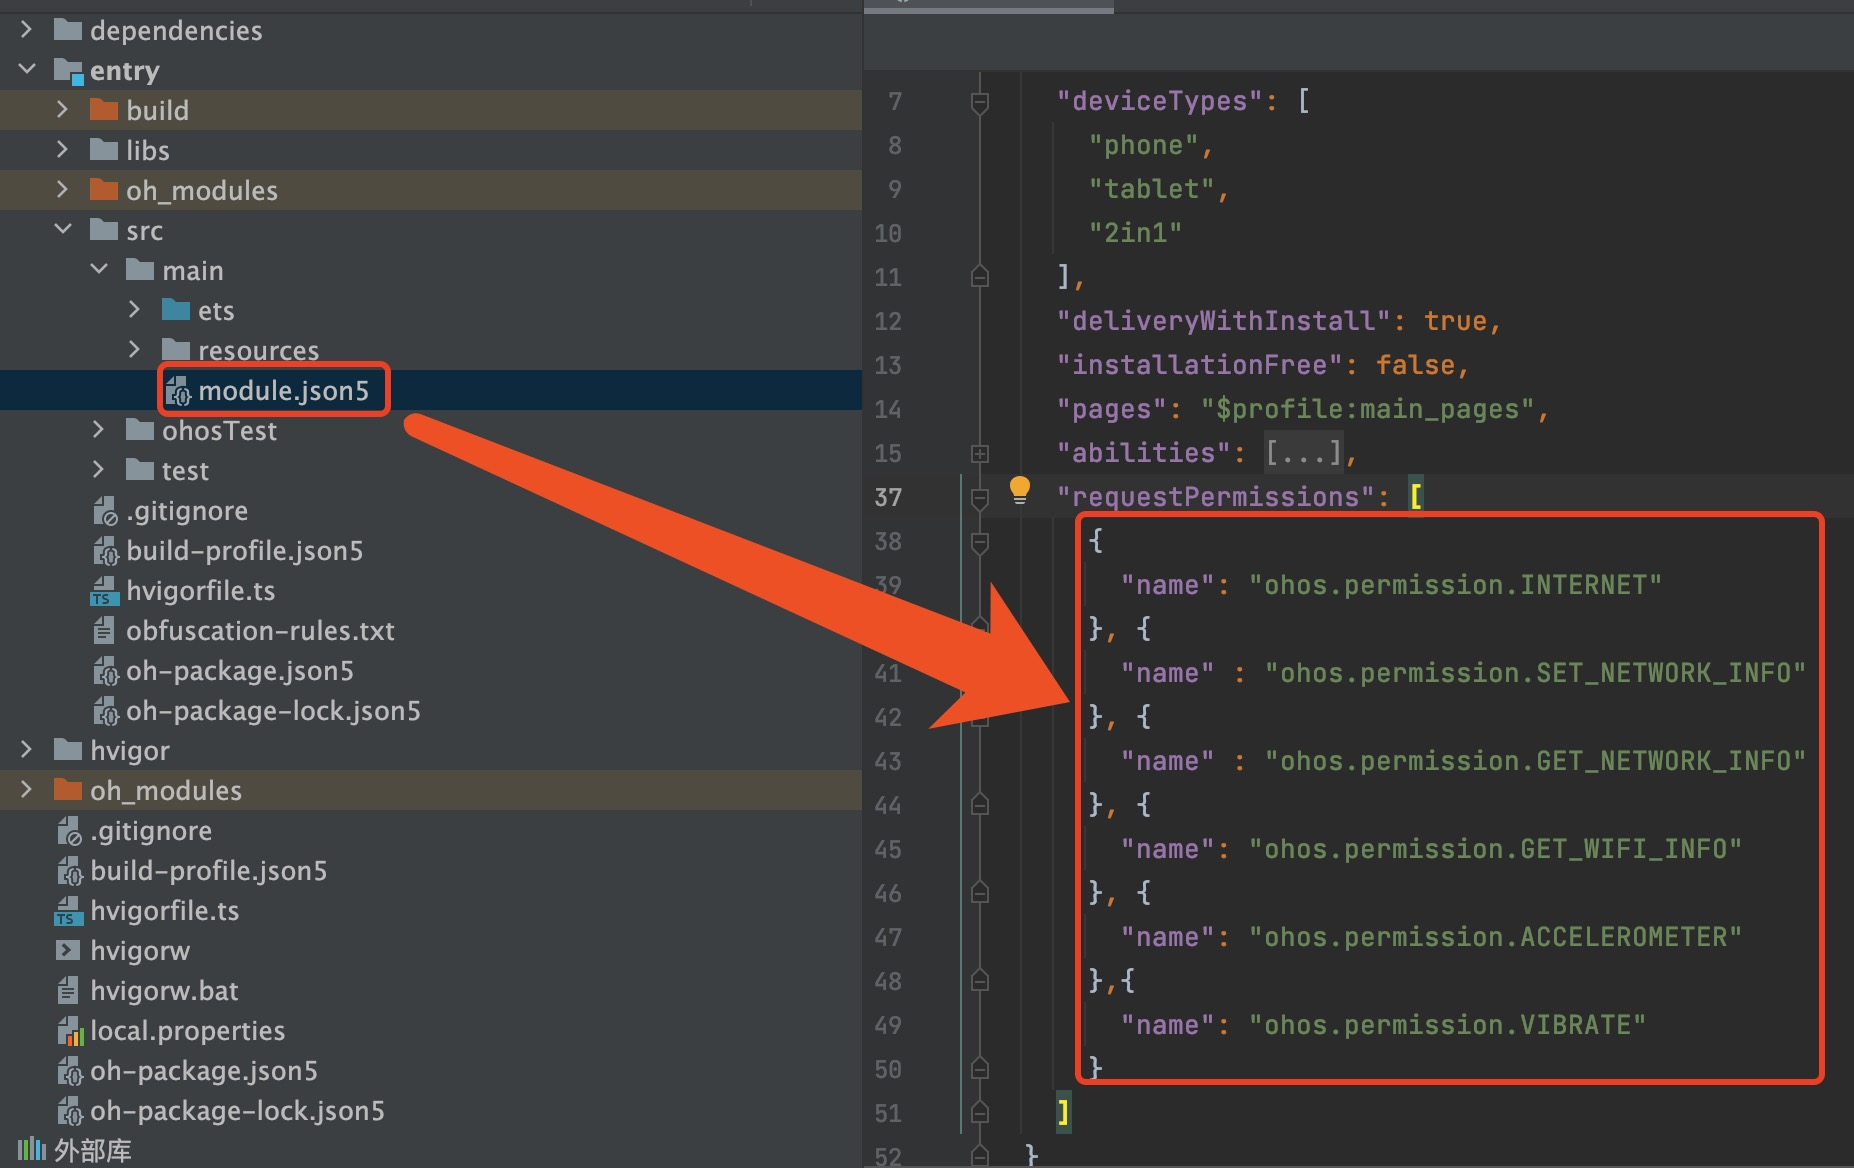
Task: Click the libs folder icon
Action: point(104,150)
